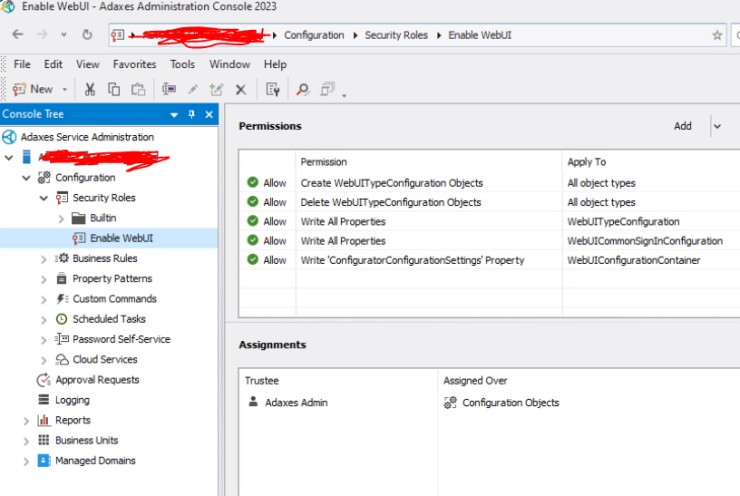Expand the Scheduled Tasks node

pyautogui.click(x=43, y=320)
